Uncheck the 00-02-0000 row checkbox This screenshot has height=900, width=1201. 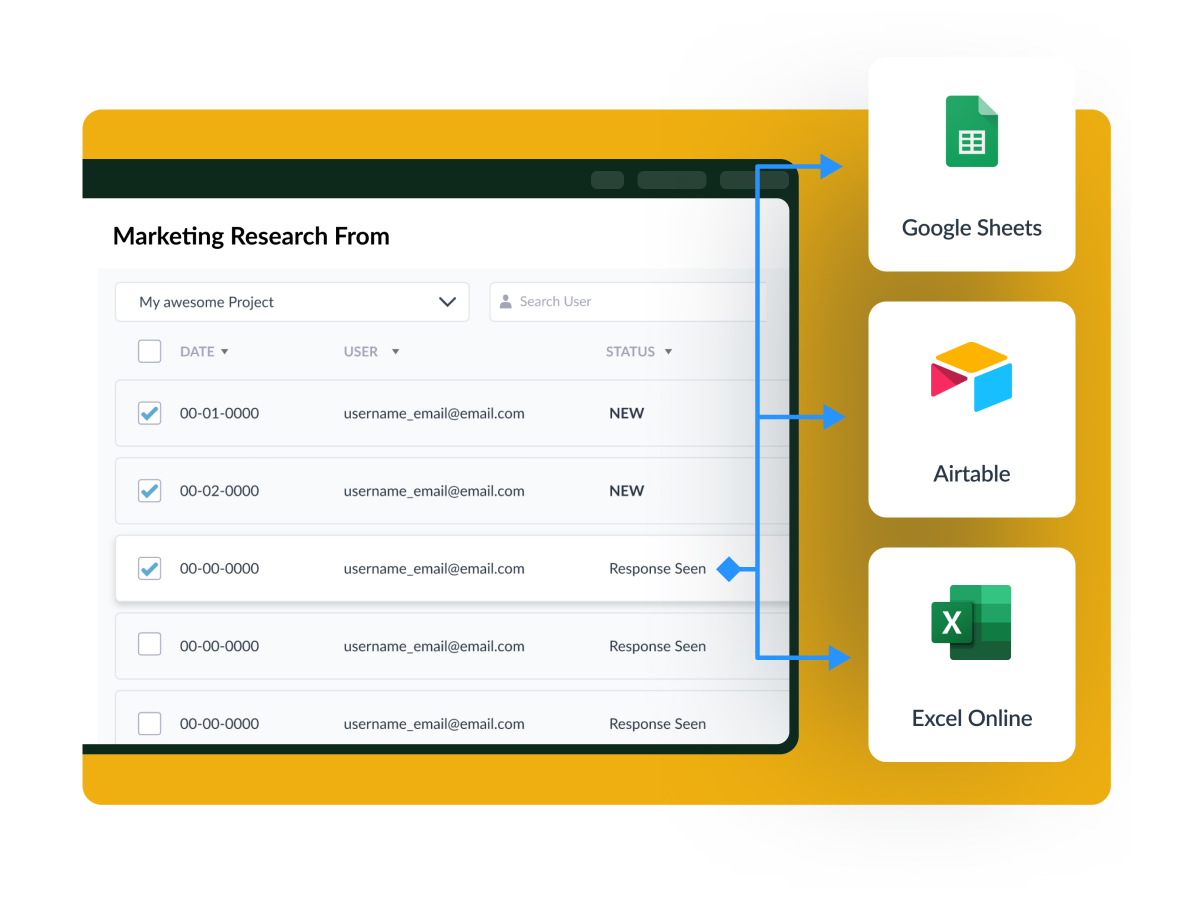tap(149, 491)
